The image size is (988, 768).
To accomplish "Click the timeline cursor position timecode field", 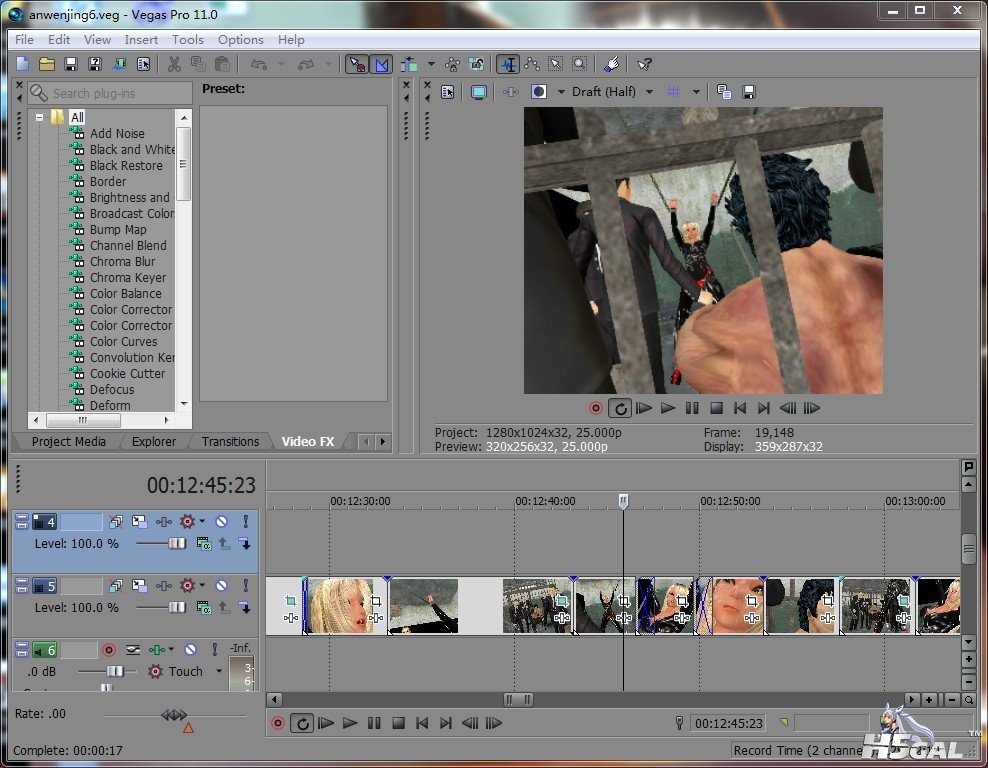I will pyautogui.click(x=729, y=723).
